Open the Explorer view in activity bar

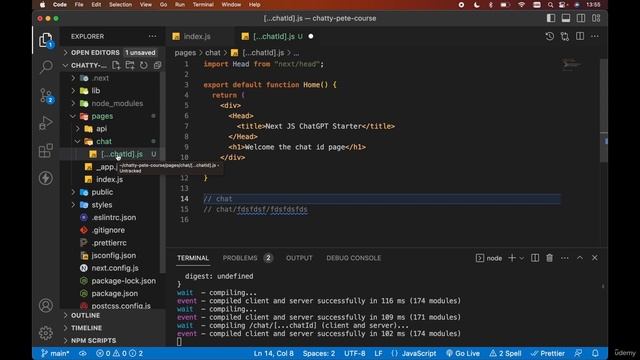[x=46, y=40]
